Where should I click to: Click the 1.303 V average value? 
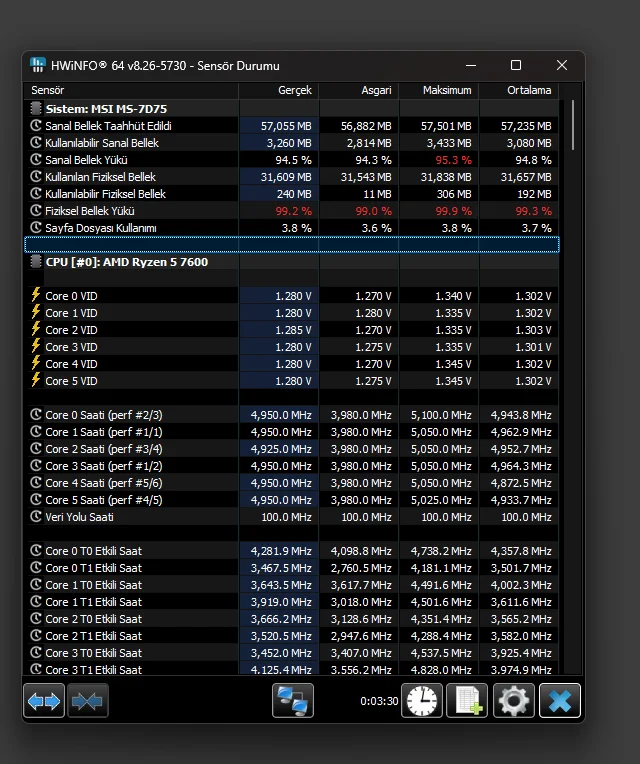[x=533, y=330]
